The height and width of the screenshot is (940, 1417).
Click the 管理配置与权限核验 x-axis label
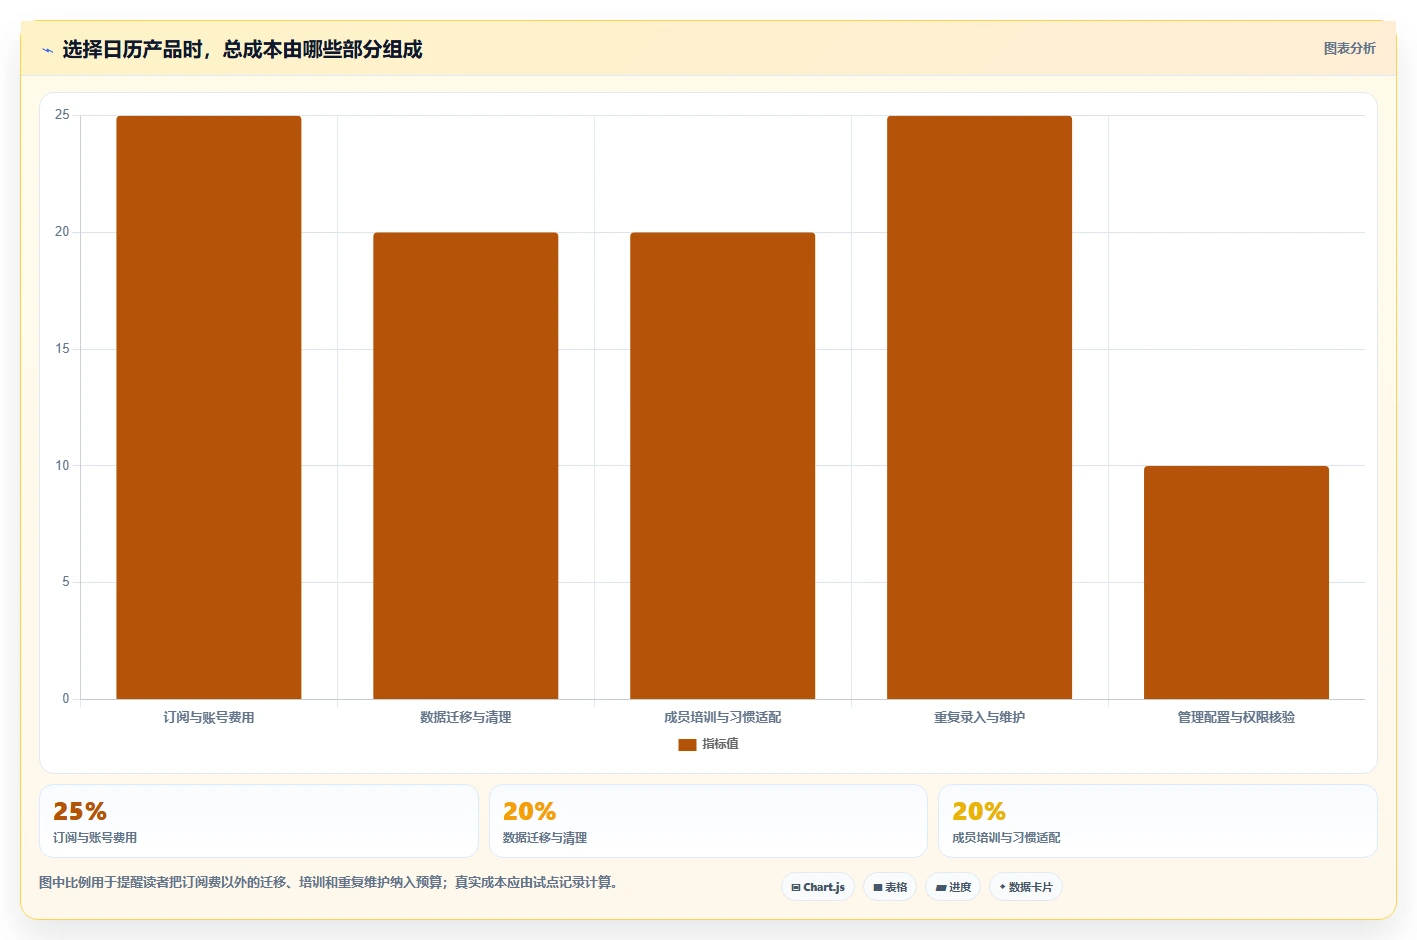coord(1236,717)
